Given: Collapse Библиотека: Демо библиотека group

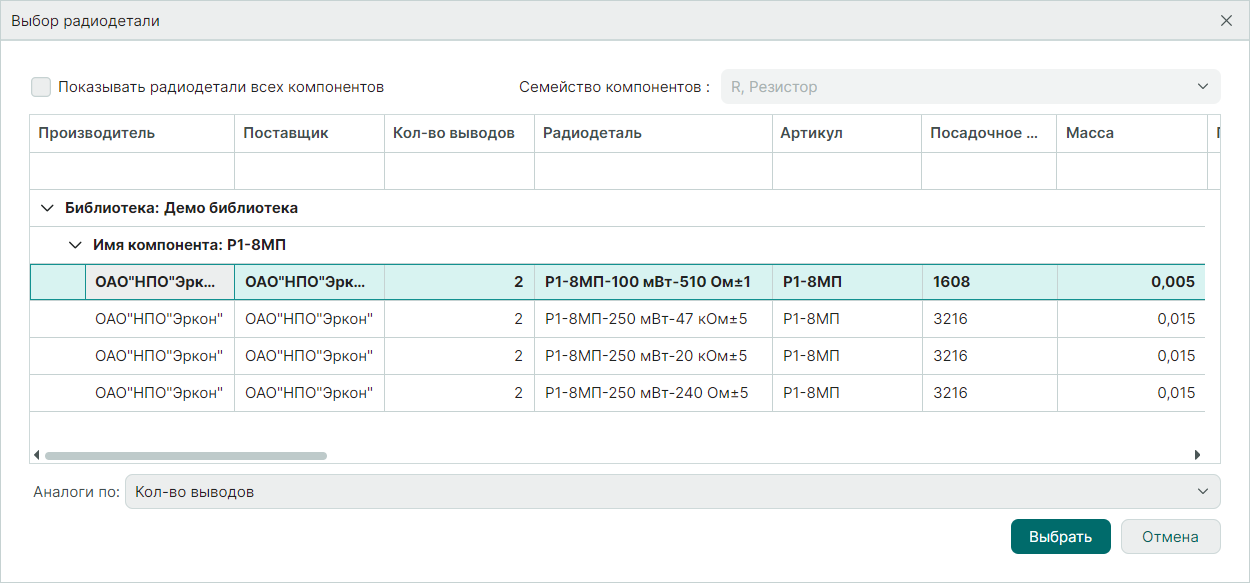Looking at the screenshot, I should click(46, 208).
